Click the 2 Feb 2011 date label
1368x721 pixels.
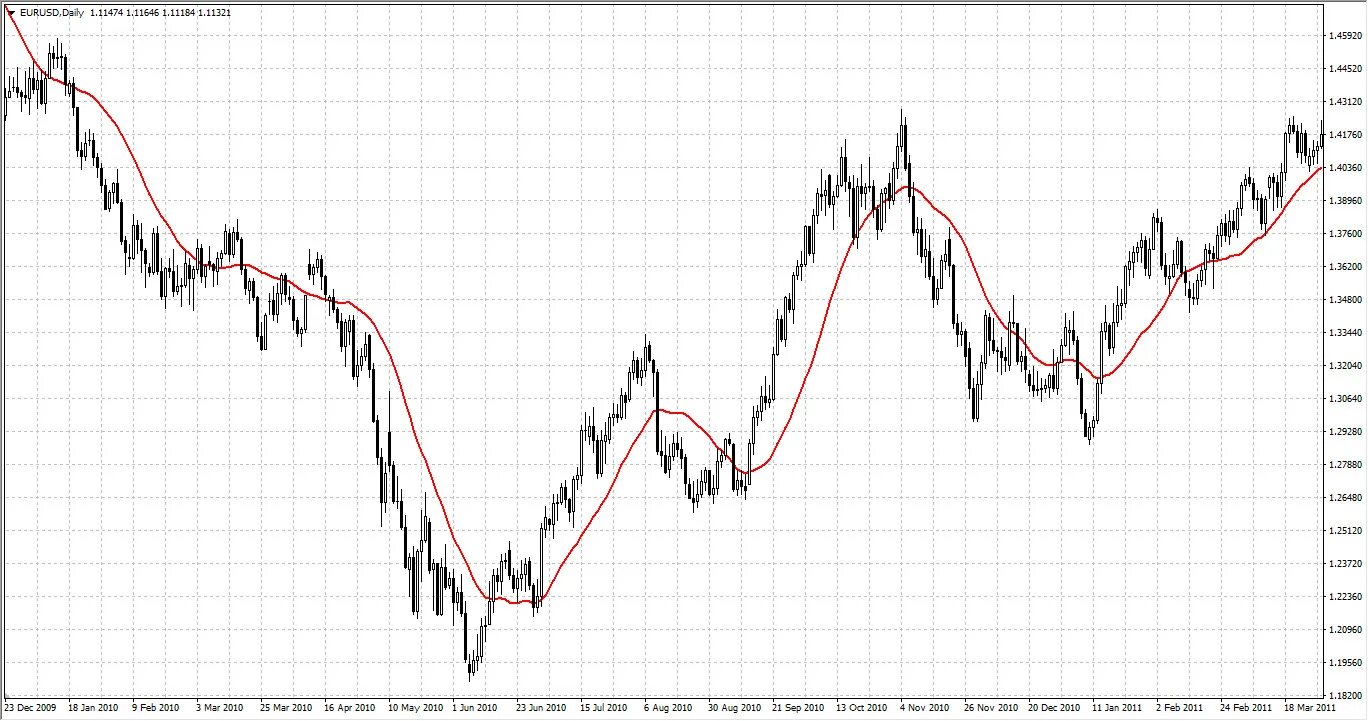coord(1180,708)
